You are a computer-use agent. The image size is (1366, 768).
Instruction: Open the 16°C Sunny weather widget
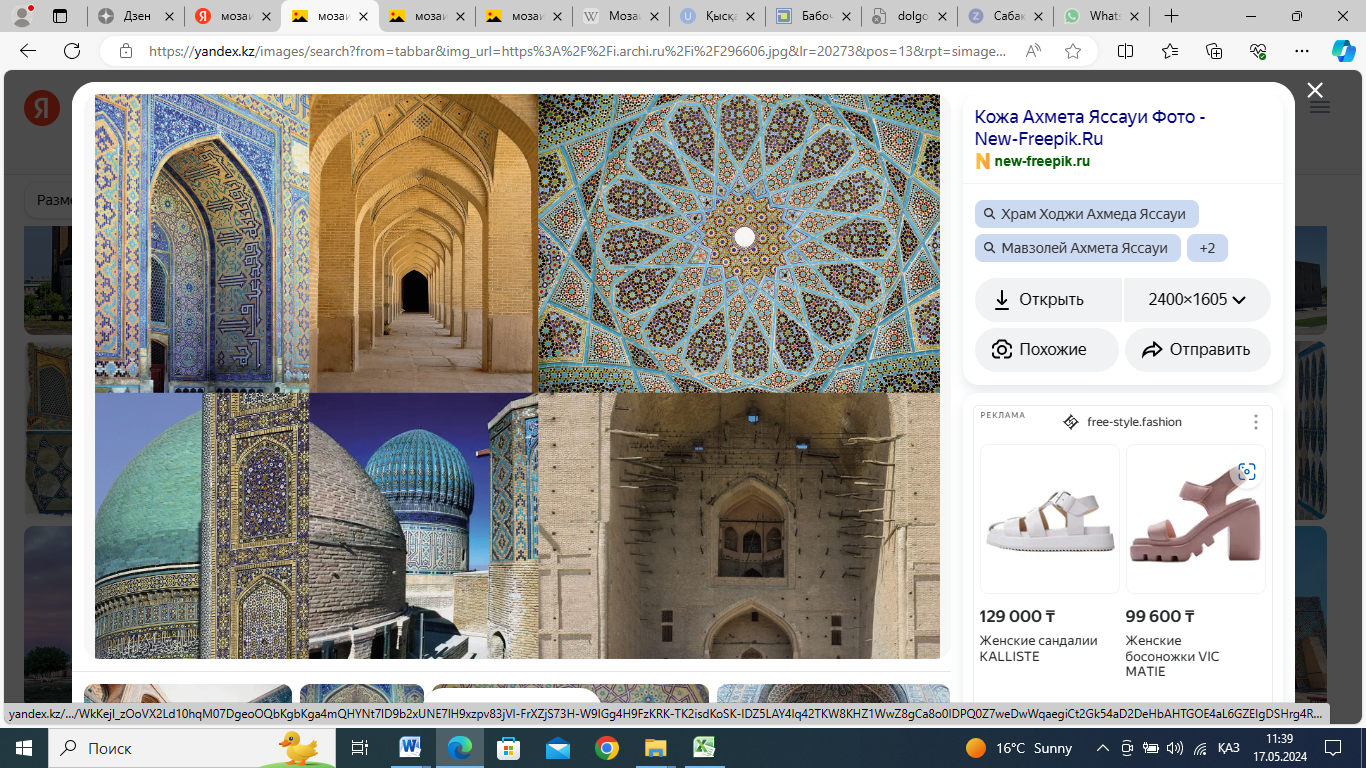click(1019, 748)
